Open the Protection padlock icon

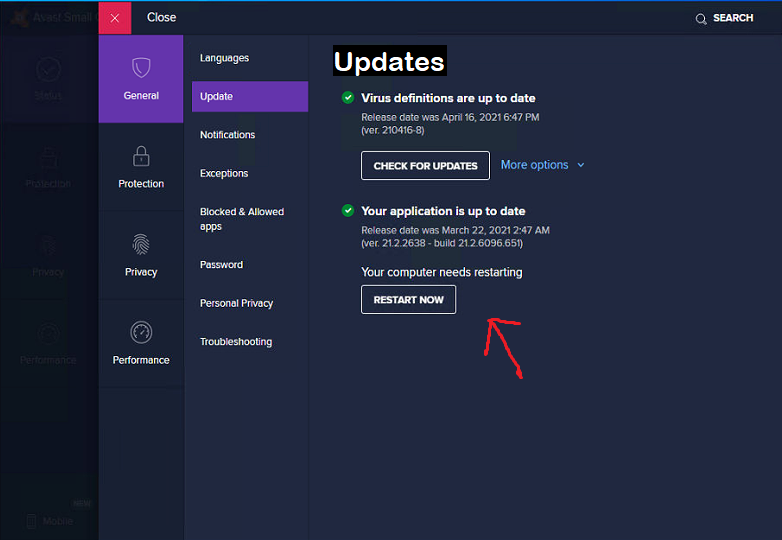(x=141, y=156)
